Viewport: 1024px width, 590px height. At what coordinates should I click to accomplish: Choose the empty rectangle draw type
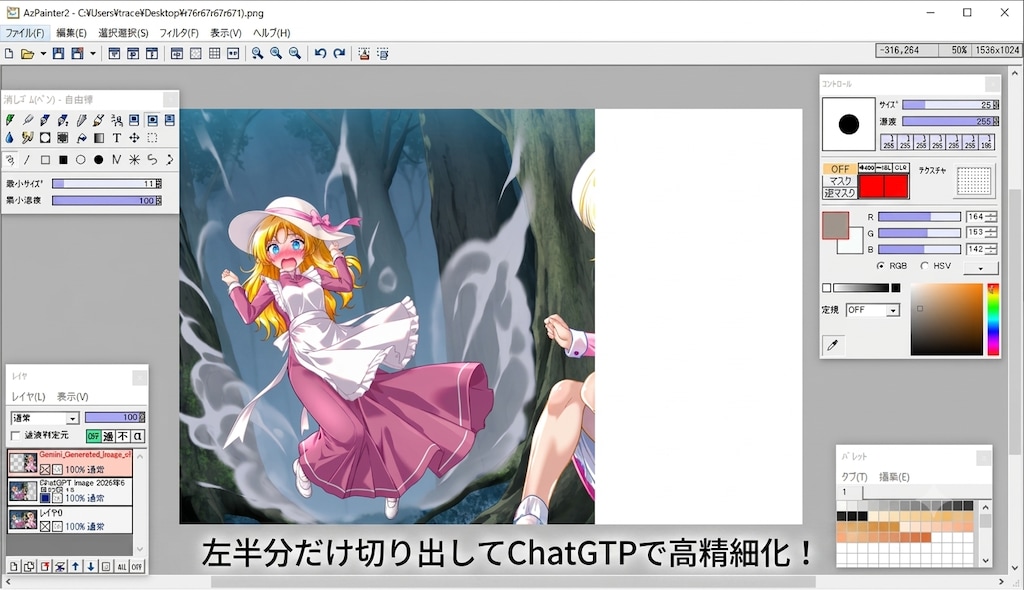(x=45, y=159)
